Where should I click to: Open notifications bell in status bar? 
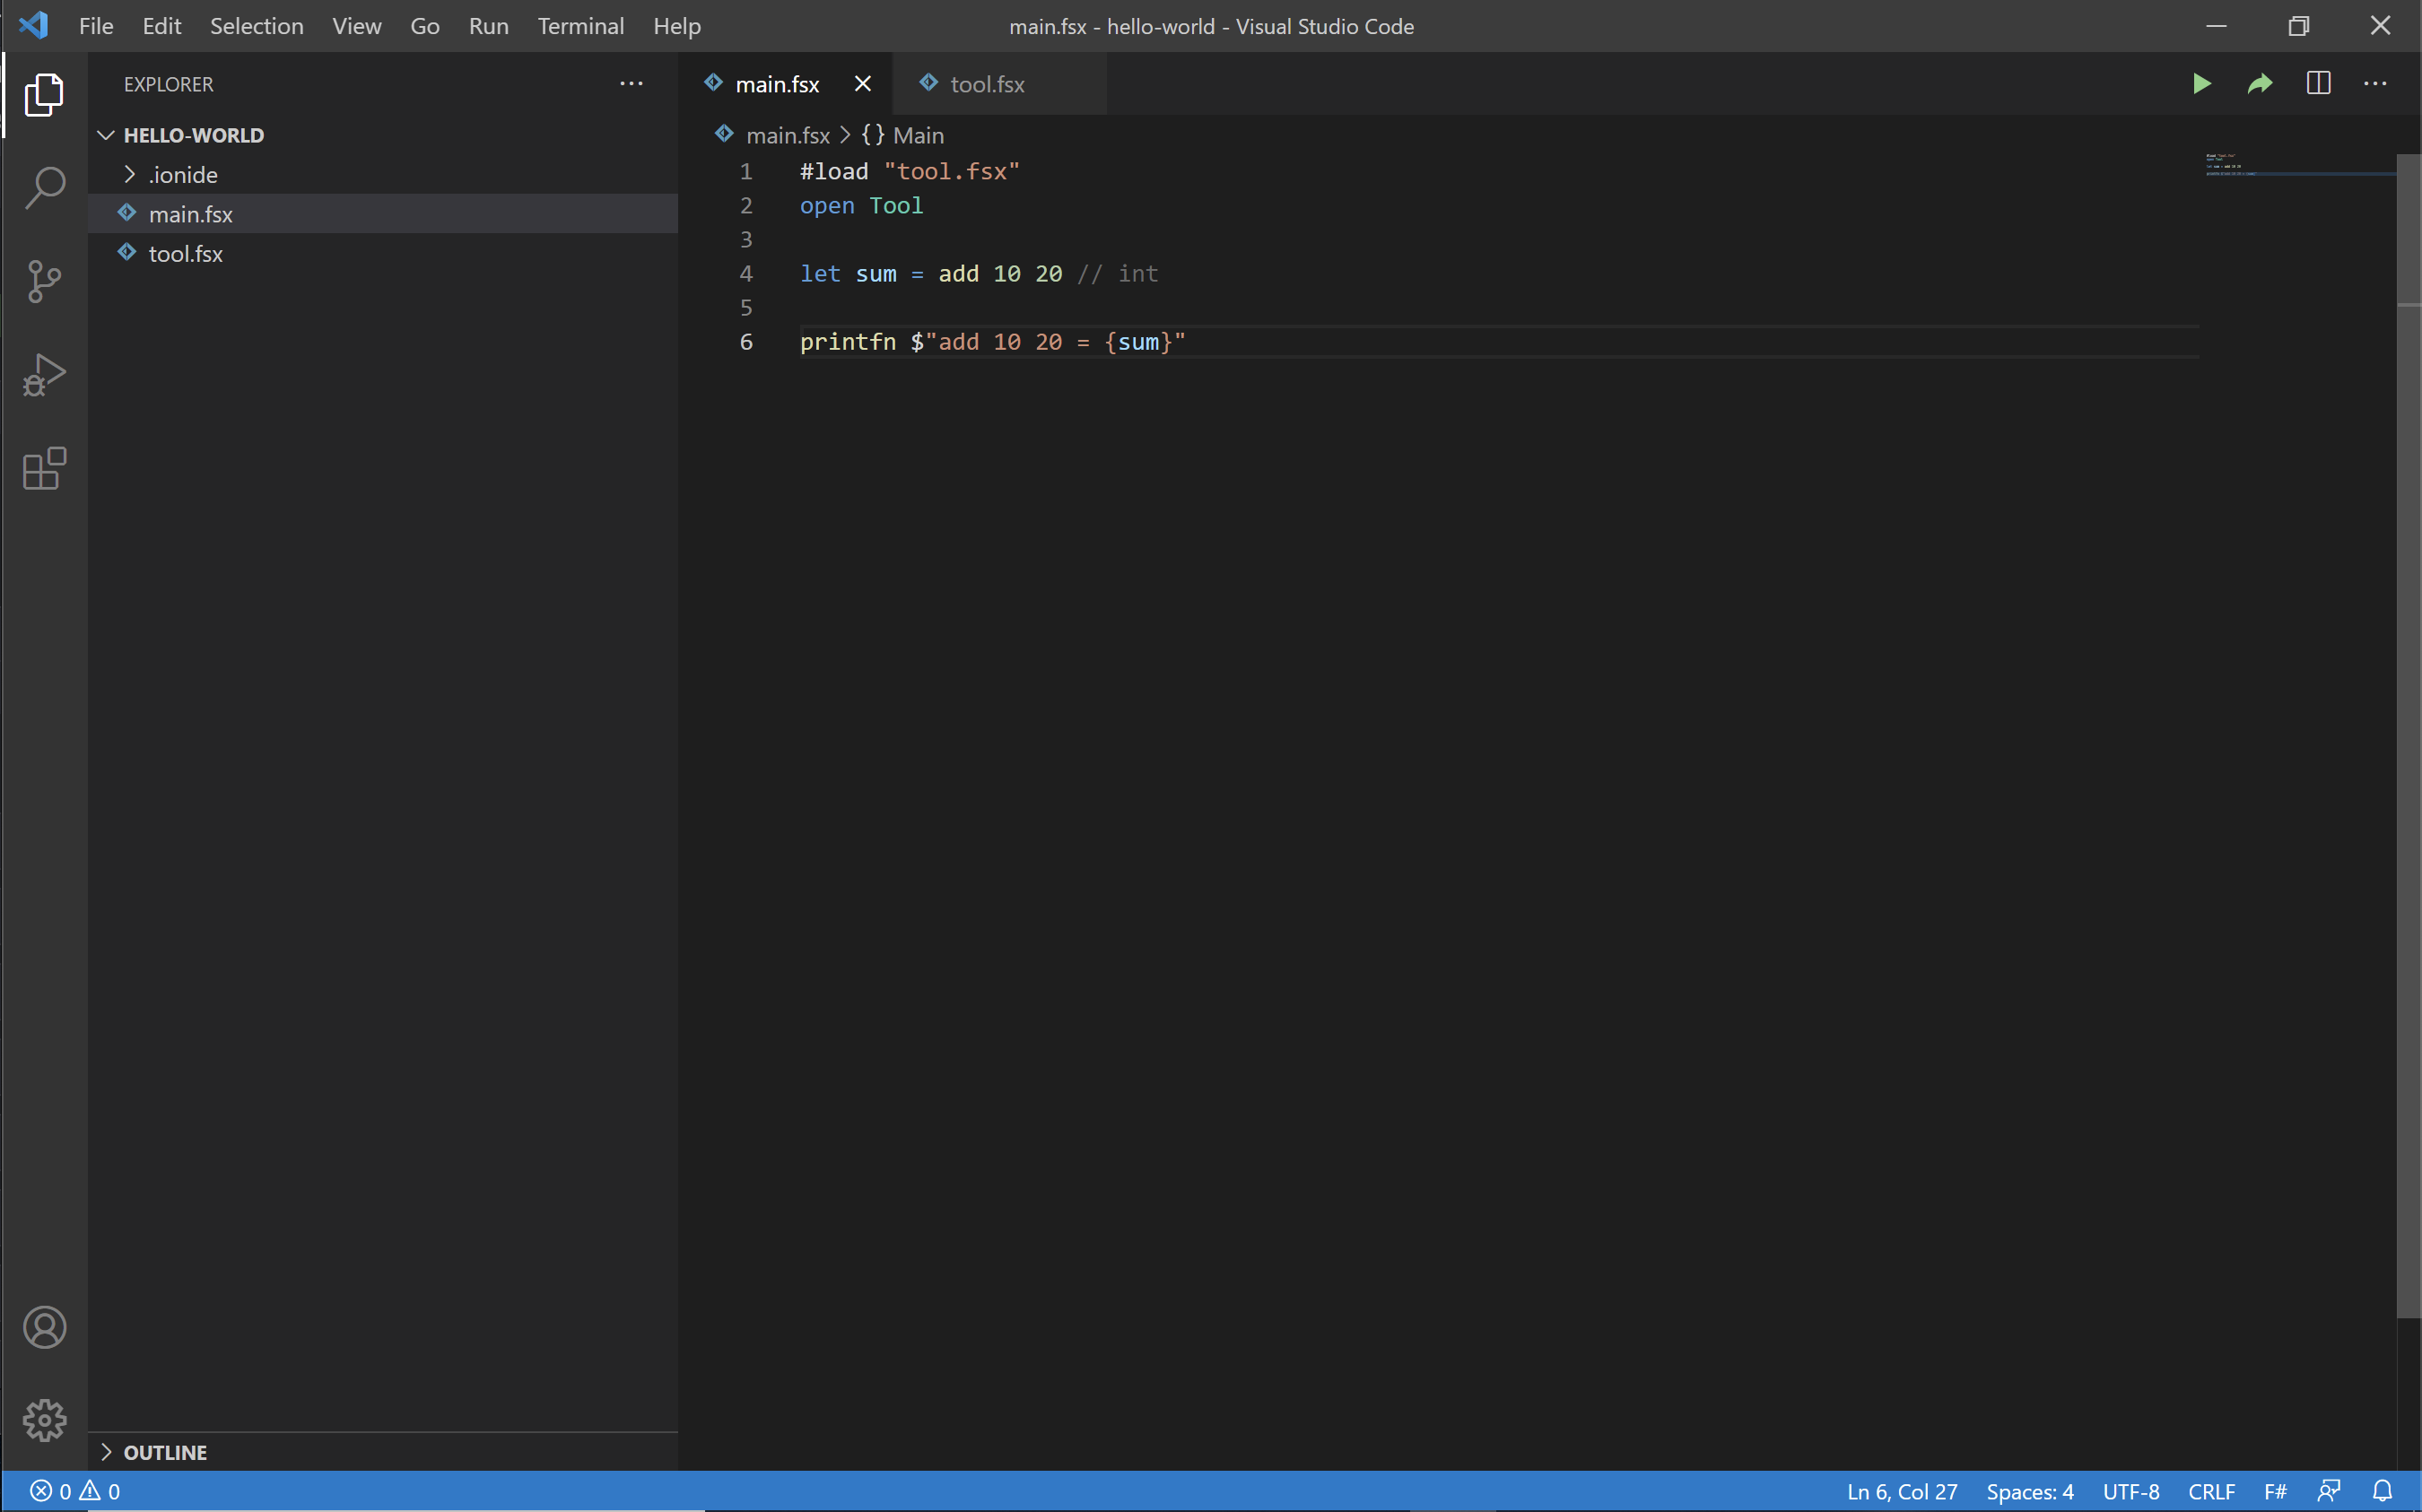coord(2382,1491)
